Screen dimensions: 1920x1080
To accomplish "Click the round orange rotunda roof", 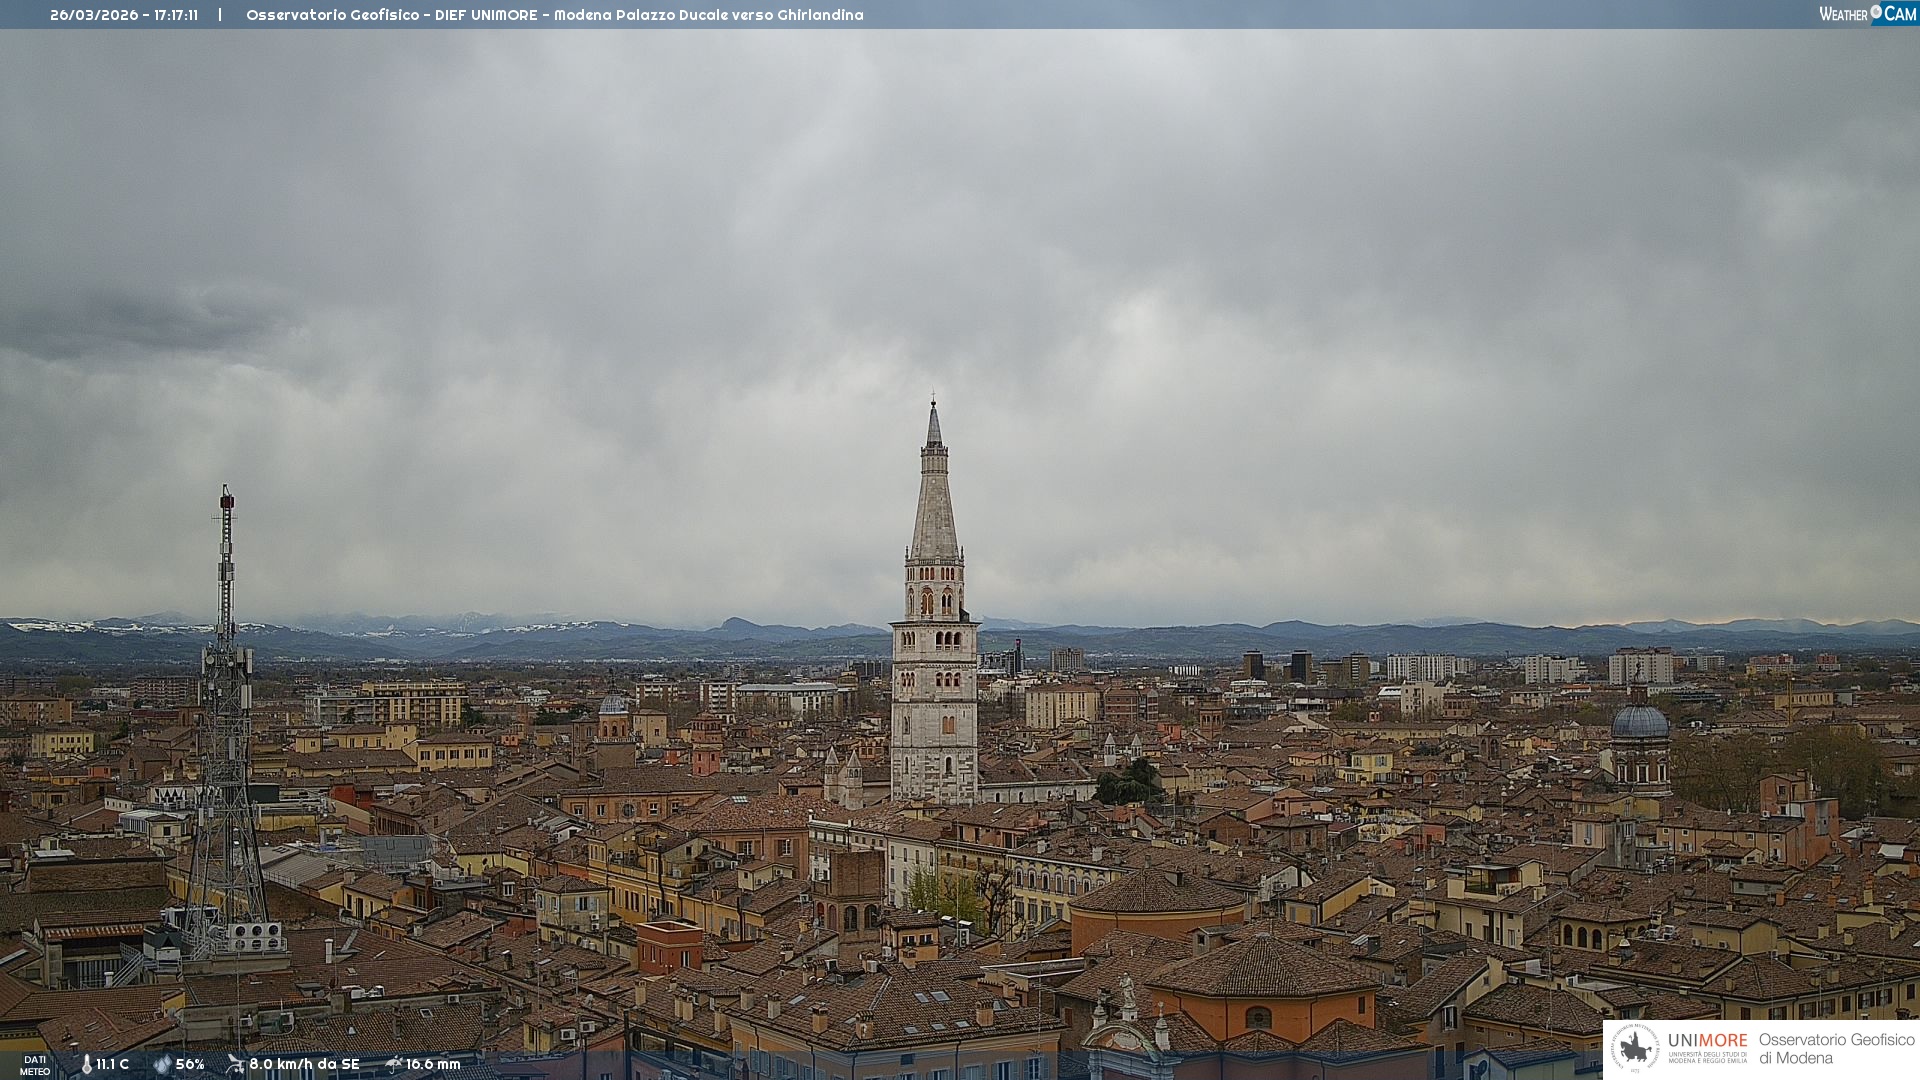I will pos(1158,893).
